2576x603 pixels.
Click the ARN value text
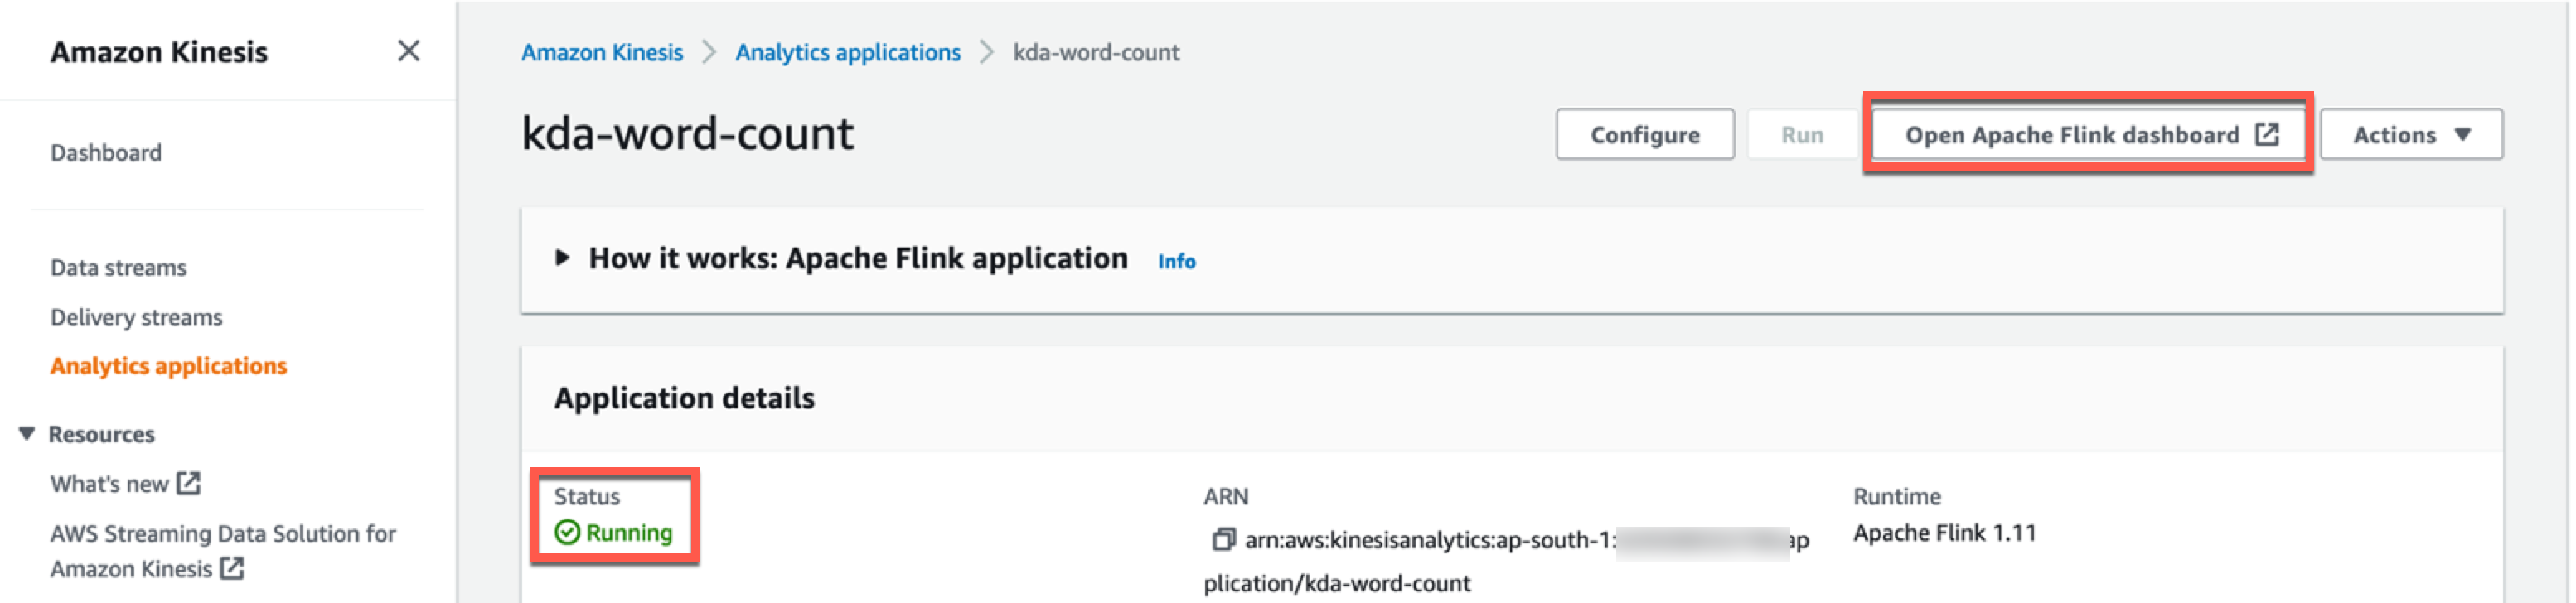[1506, 561]
